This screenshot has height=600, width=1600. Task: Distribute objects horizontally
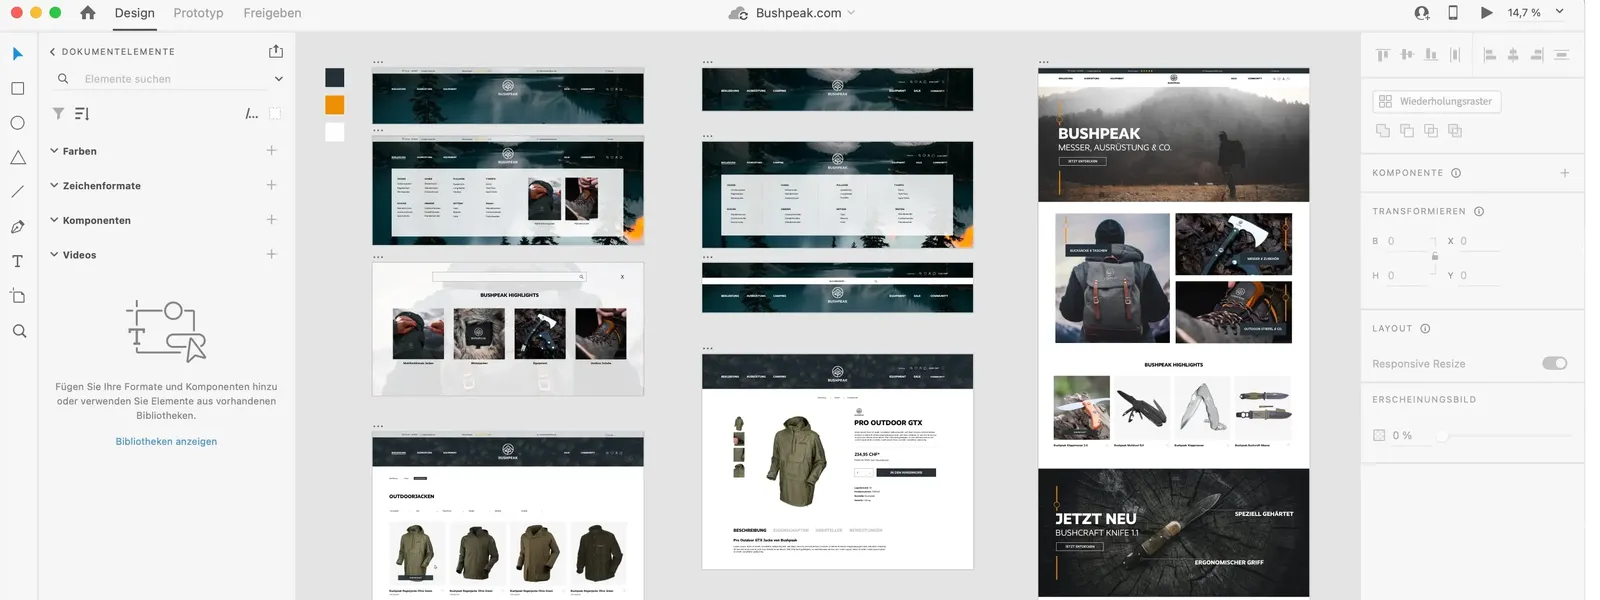(x=1455, y=55)
